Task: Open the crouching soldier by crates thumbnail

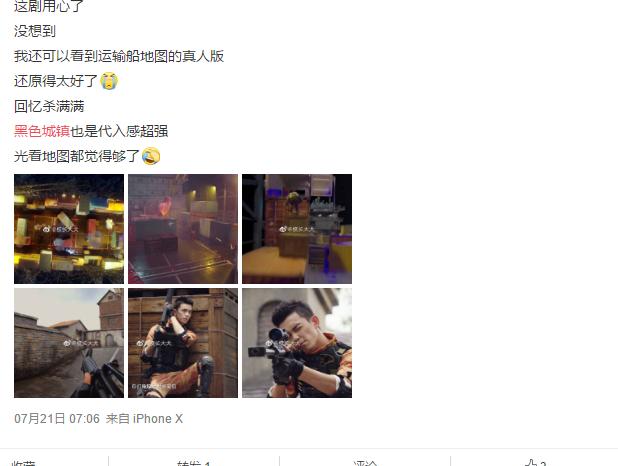Action: coord(183,343)
